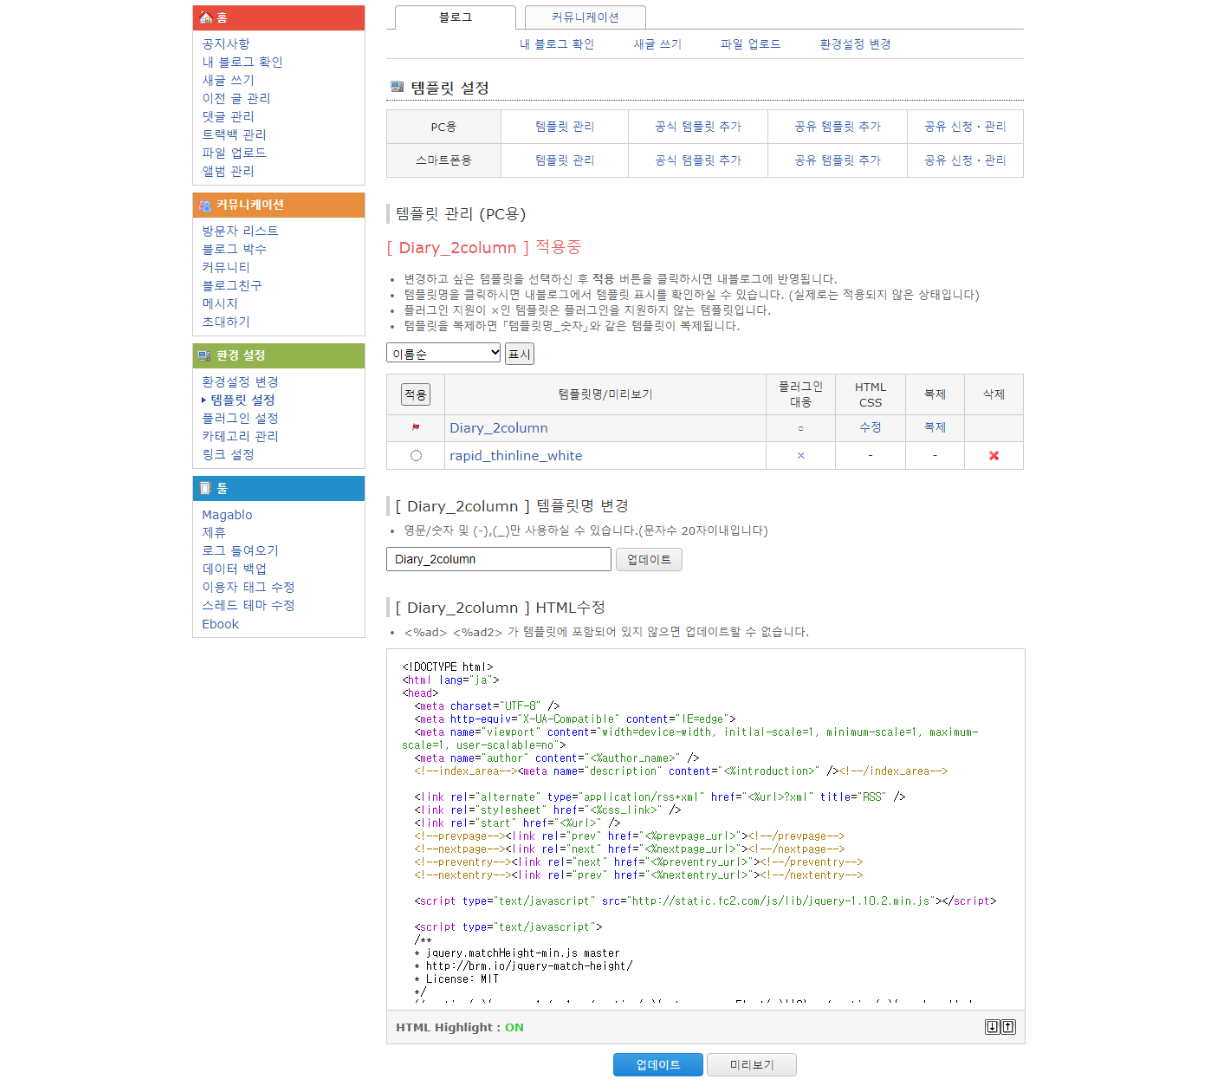Viewport: 1215px width, 1090px height.
Task: Open 댓글 관리 in the sidebar
Action: point(228,117)
